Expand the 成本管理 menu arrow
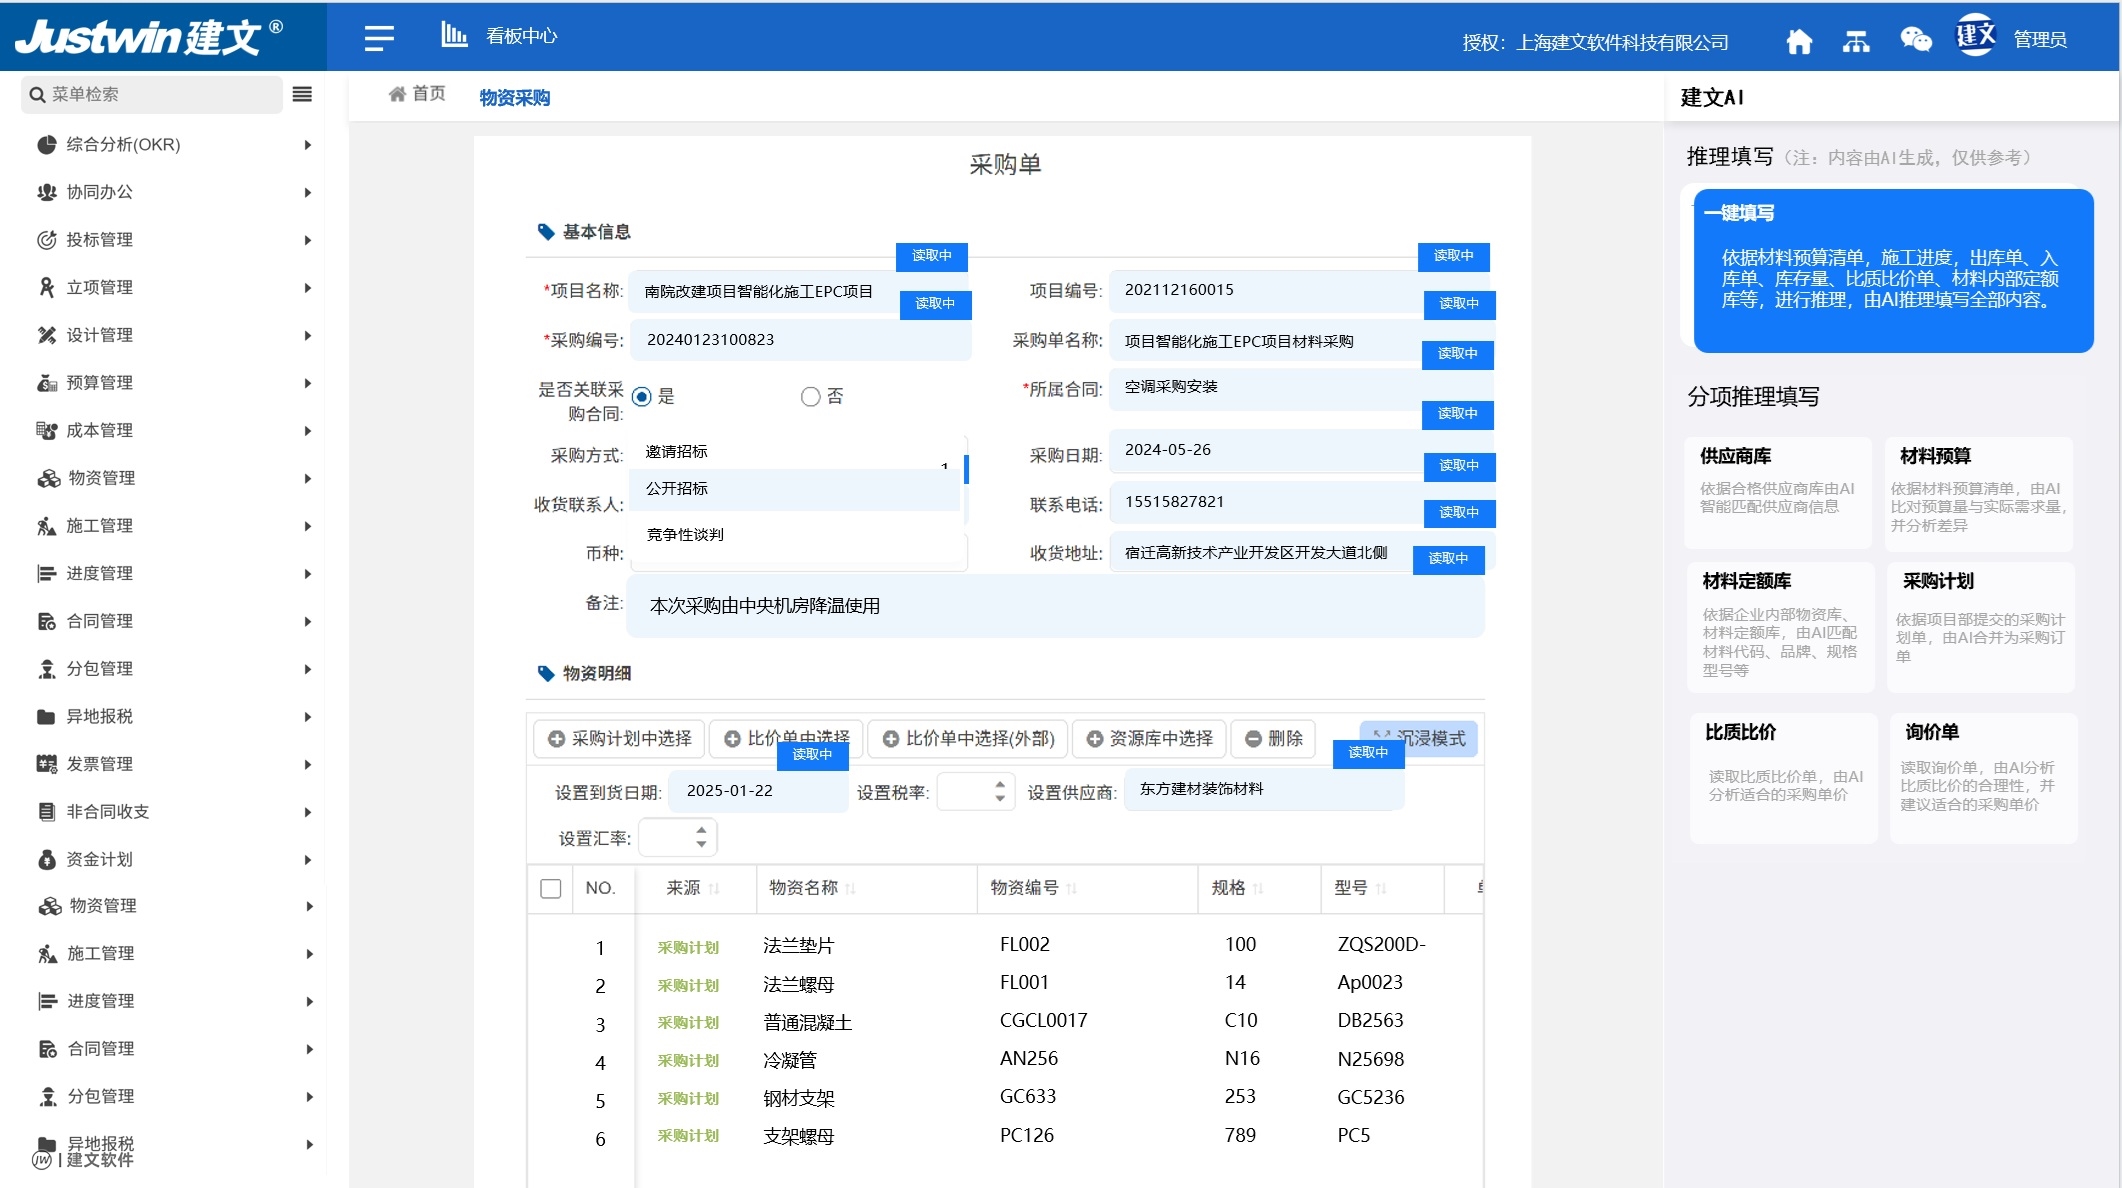The width and height of the screenshot is (2122, 1188). pos(308,431)
